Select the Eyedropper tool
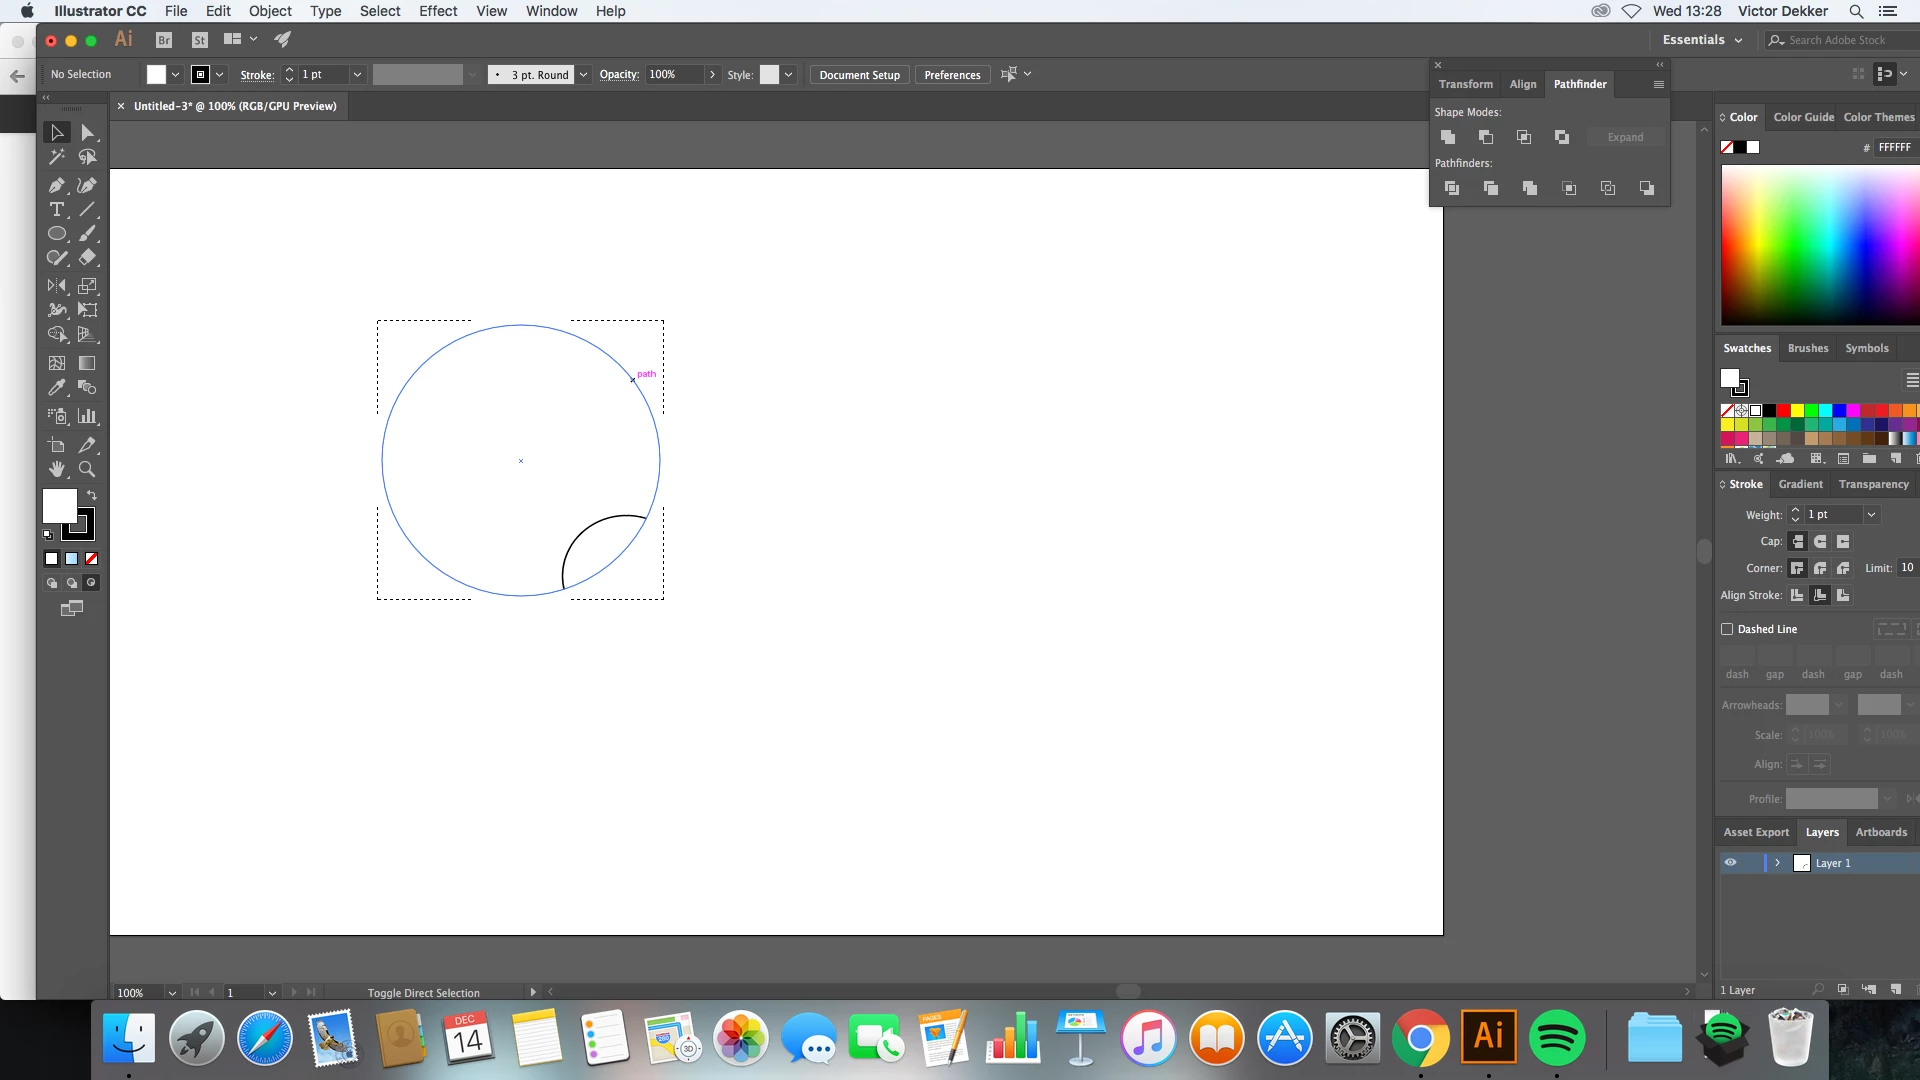Screen dimensions: 1920x1080 (x=56, y=388)
